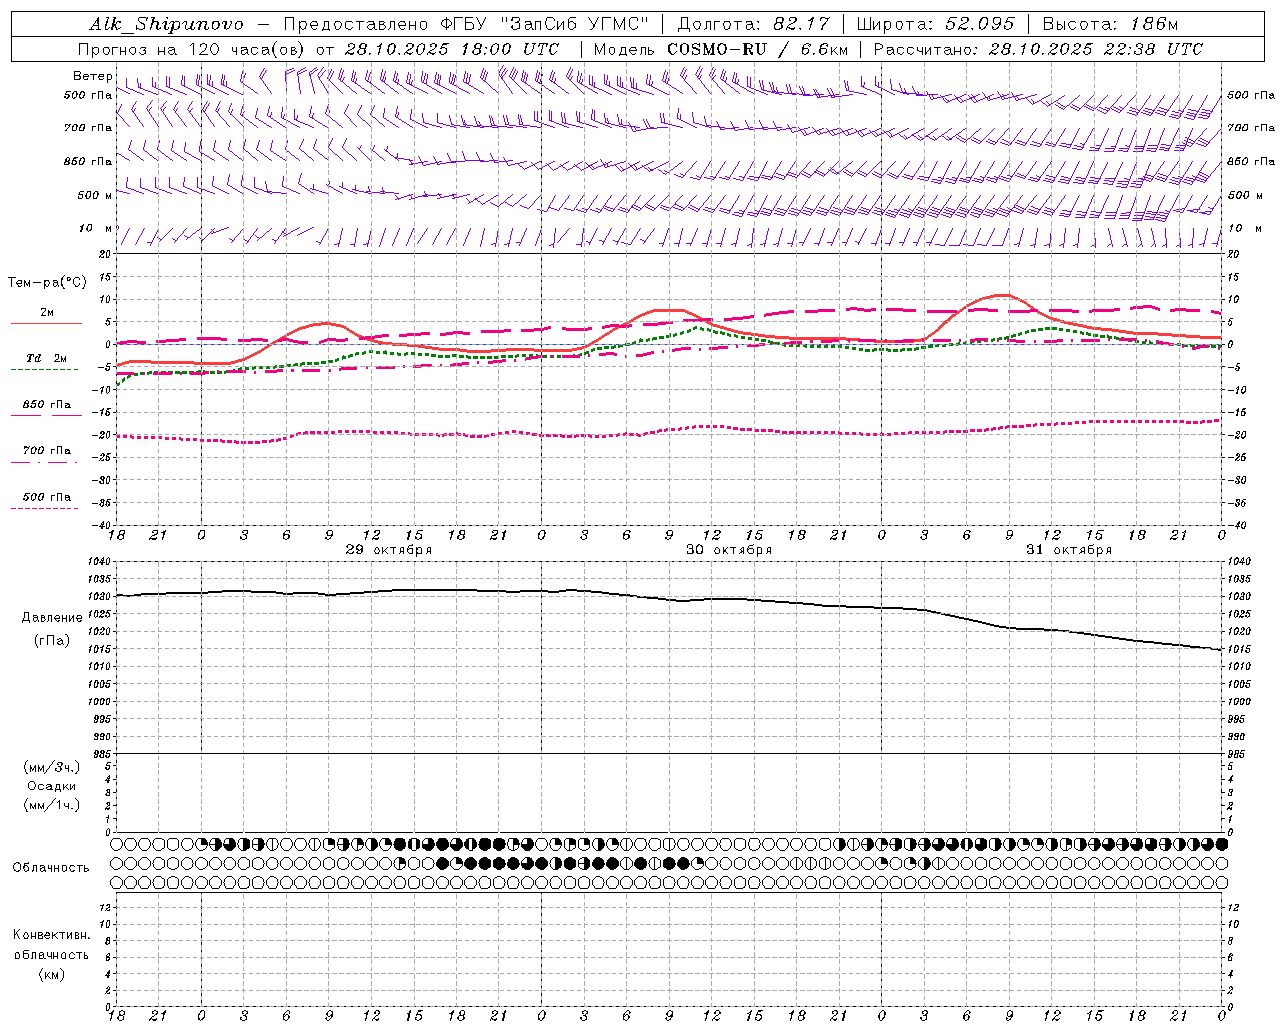
Task: Click the "Td 2м" dew point legend entry
Action: point(46,357)
